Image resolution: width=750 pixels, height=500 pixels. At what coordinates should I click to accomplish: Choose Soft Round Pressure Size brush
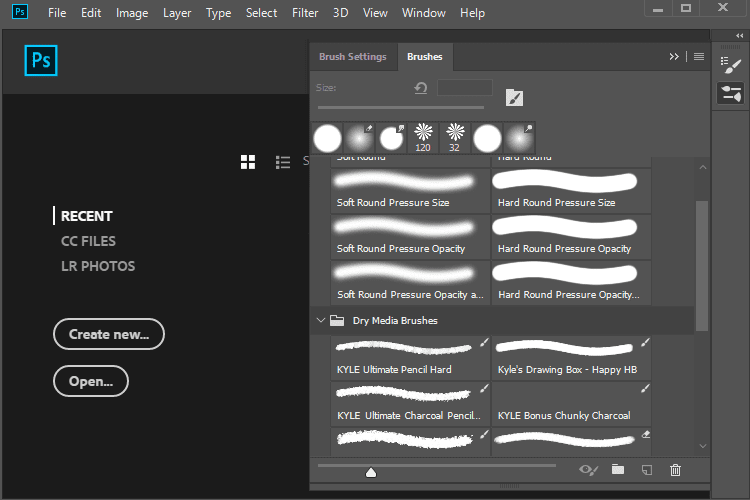tap(410, 190)
